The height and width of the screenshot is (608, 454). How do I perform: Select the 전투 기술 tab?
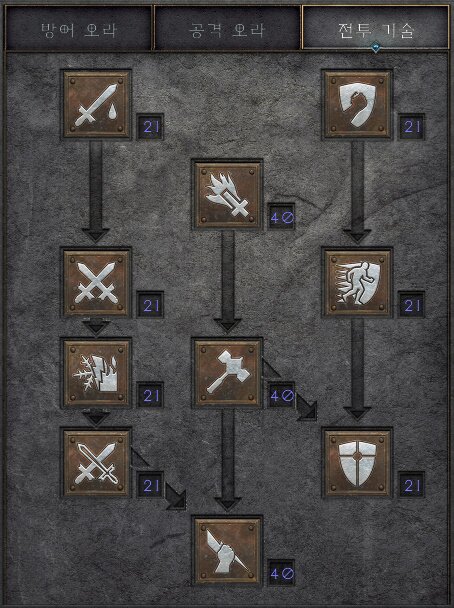point(375,28)
